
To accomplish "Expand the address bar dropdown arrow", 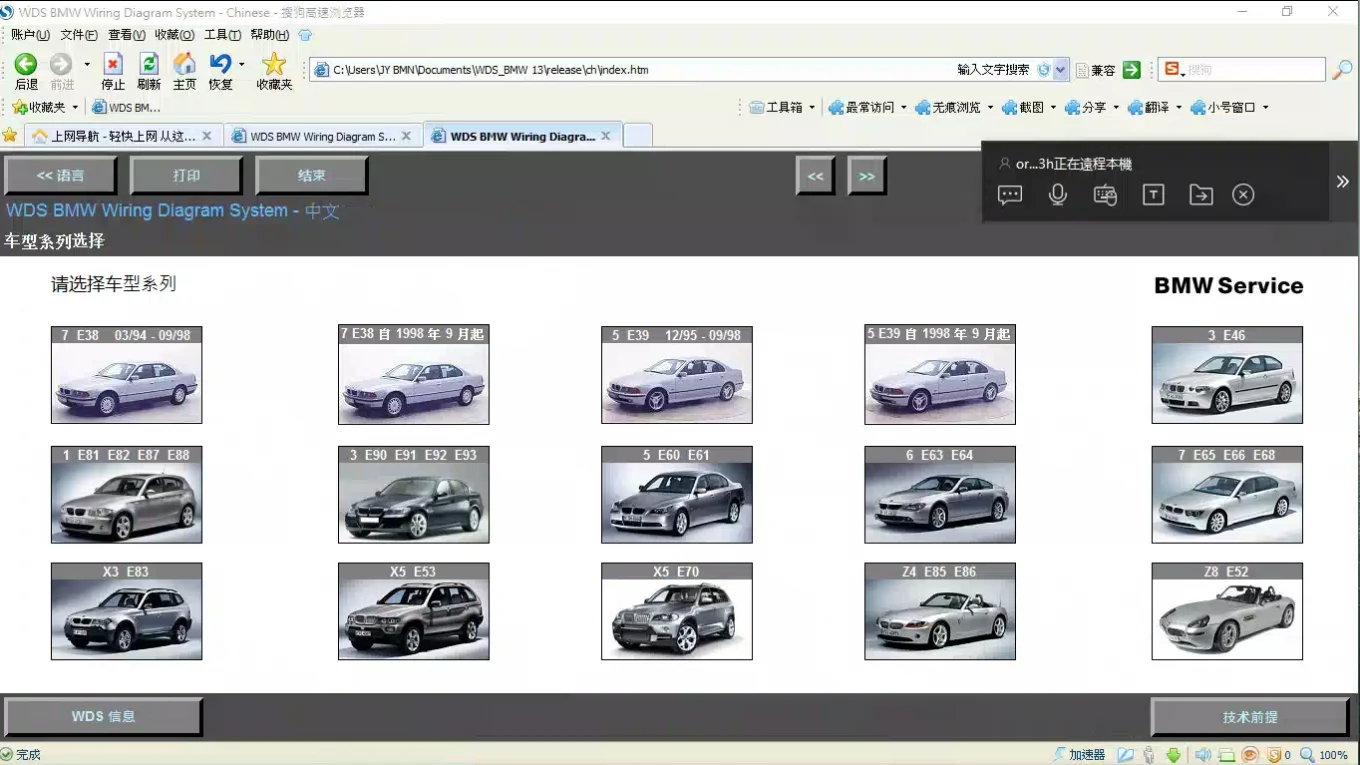I will (1061, 70).
